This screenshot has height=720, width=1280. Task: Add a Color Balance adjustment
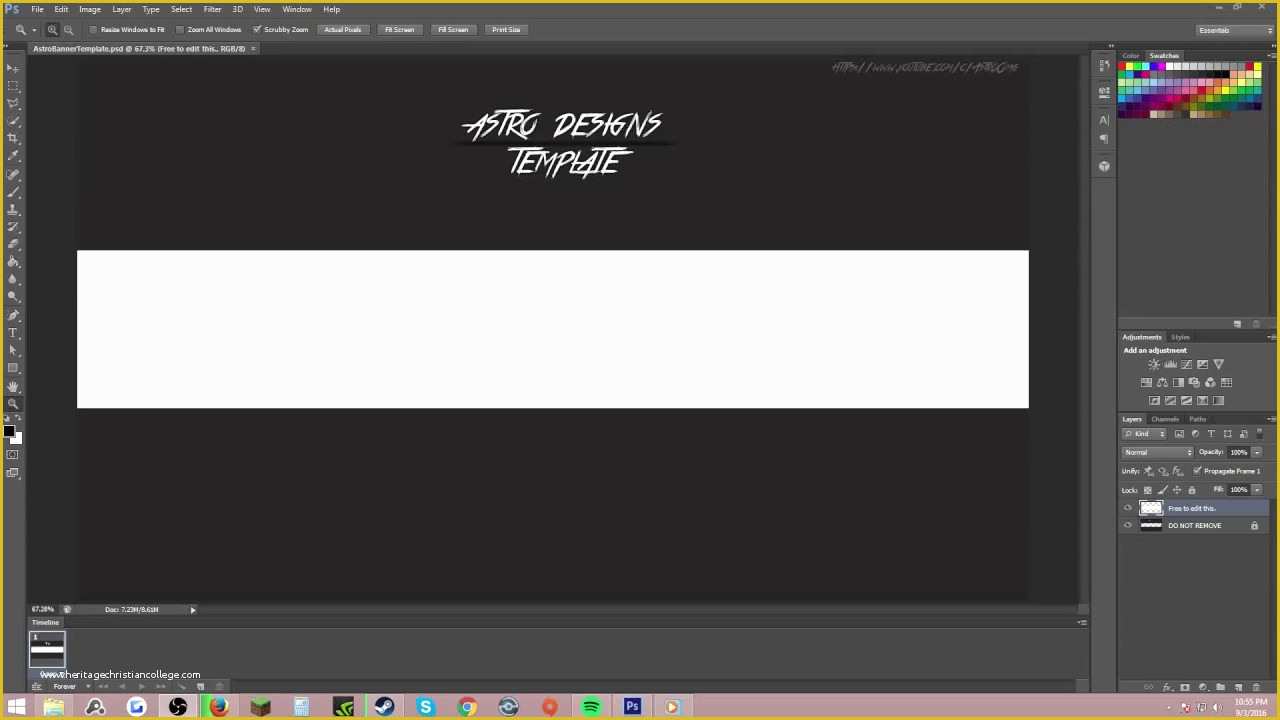[x=1162, y=382]
